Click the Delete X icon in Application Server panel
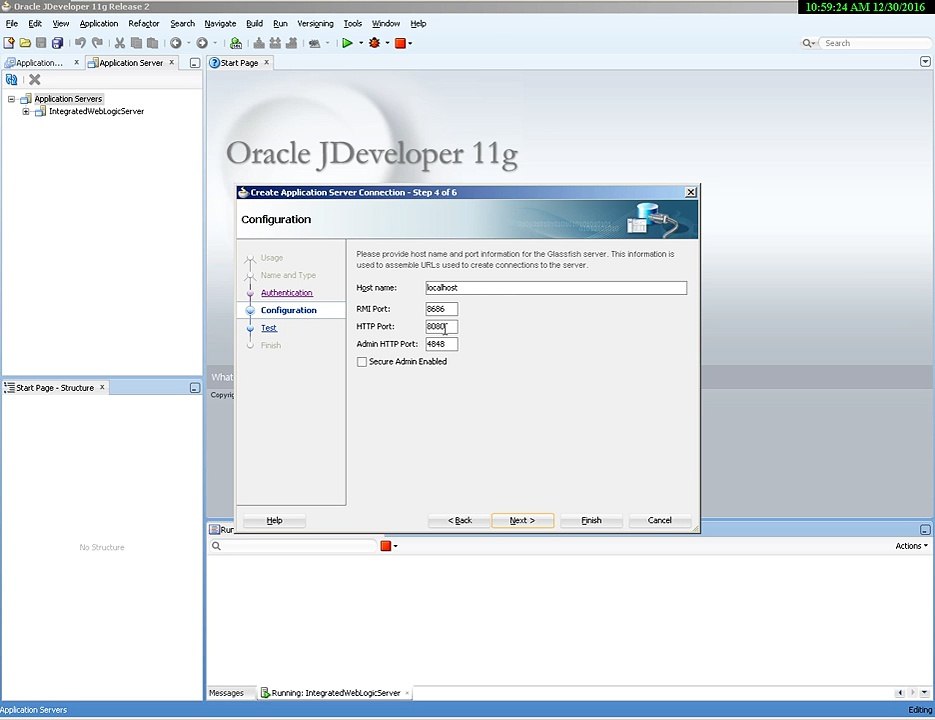The image size is (935, 720). (35, 79)
